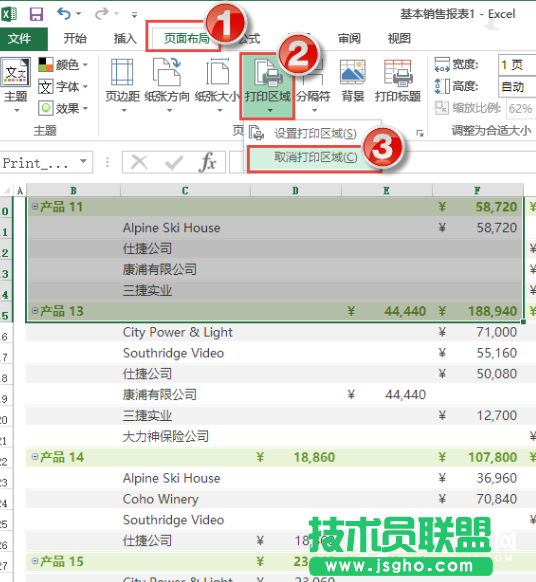Click the 分隔符 (Breaks) button
The image size is (536, 582).
314,86
